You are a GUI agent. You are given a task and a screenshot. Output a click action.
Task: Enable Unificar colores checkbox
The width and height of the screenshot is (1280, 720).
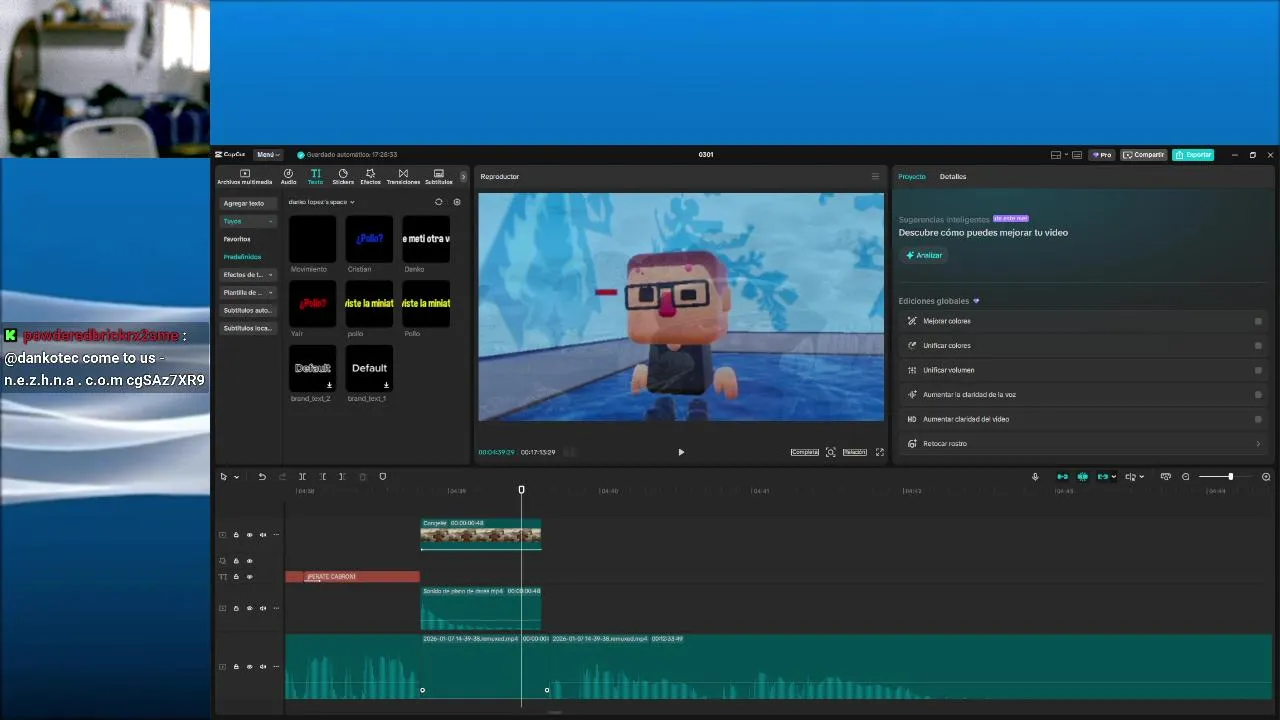coord(1258,346)
